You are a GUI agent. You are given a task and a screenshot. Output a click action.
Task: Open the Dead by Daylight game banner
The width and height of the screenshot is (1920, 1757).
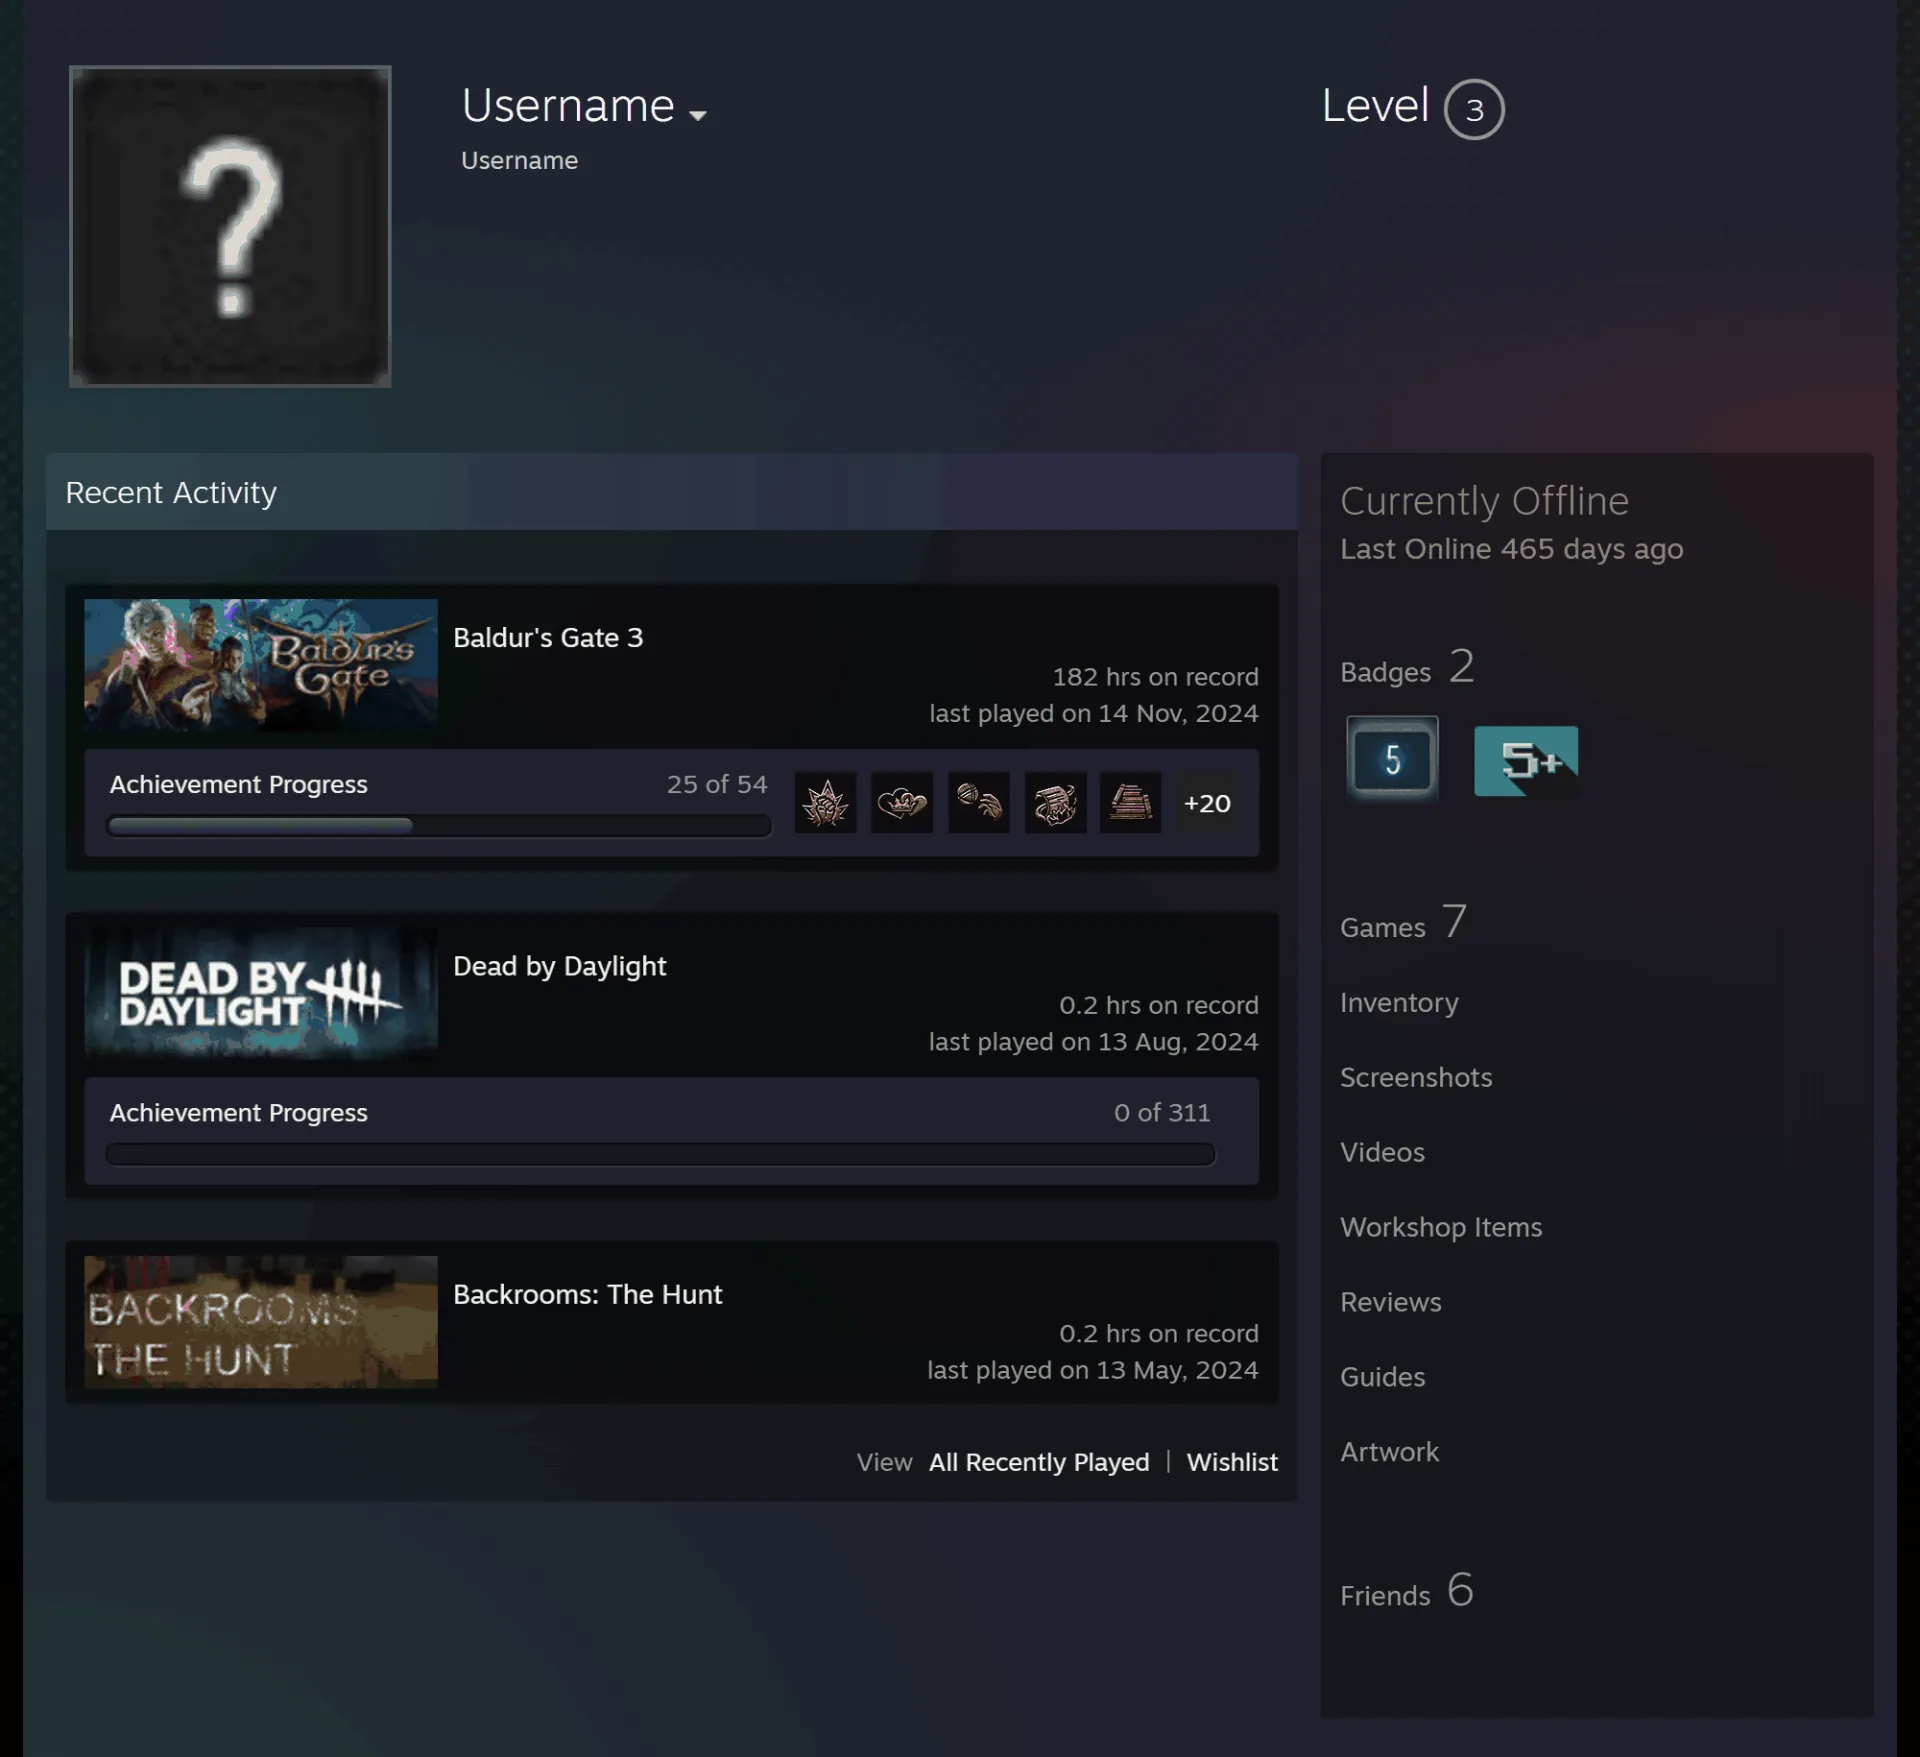pos(261,993)
